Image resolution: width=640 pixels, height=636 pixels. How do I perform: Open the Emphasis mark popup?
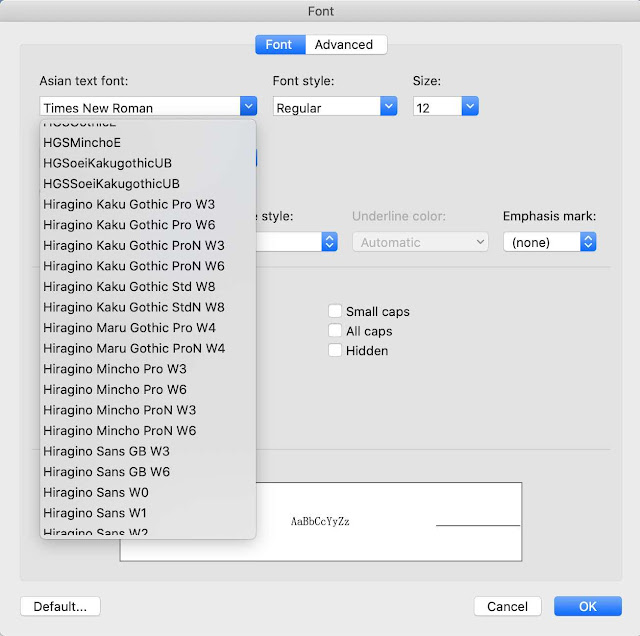pyautogui.click(x=550, y=242)
